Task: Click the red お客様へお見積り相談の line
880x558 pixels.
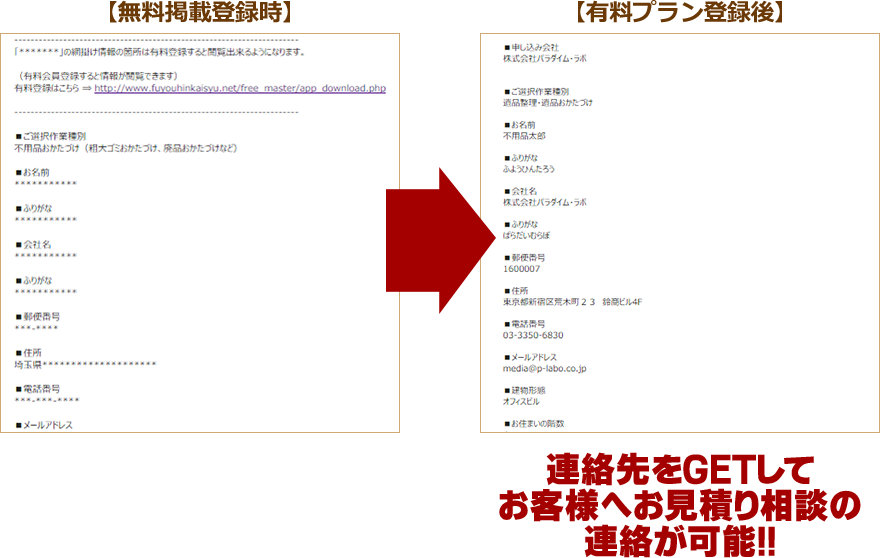Action: coord(680,506)
